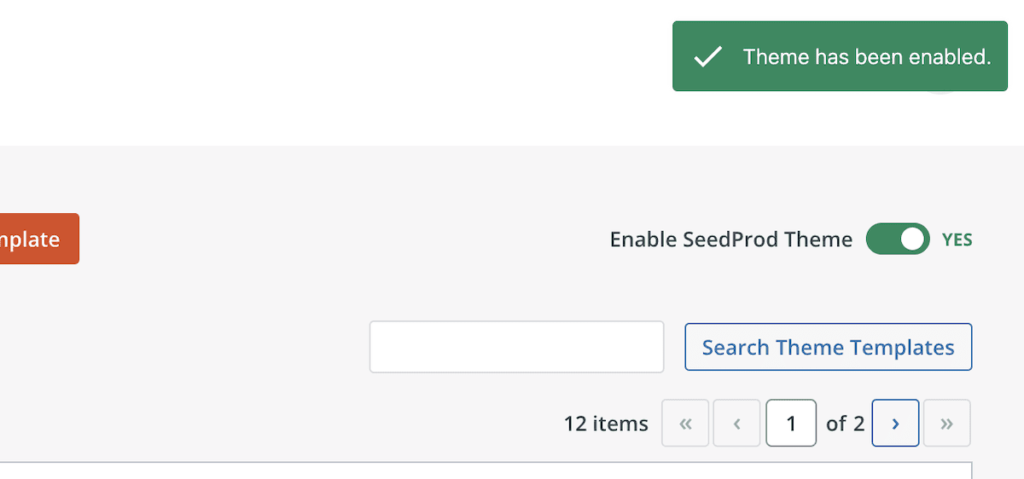This screenshot has width=1024, height=479.
Task: Click the Search Theme Templates button
Action: [x=828, y=347]
